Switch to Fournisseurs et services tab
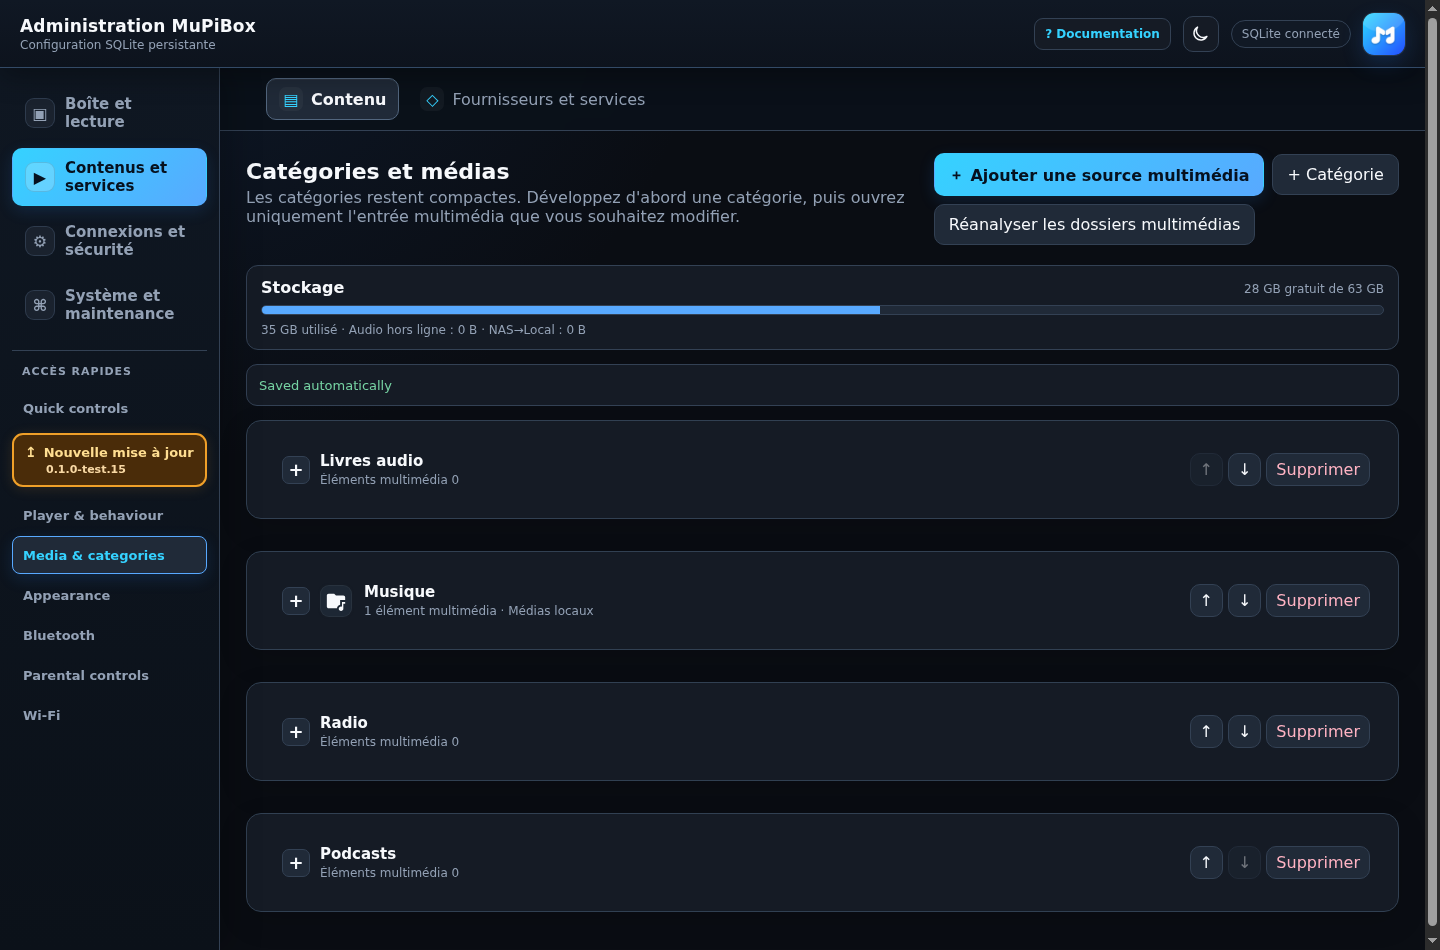Viewport: 1440px width, 950px height. [533, 99]
